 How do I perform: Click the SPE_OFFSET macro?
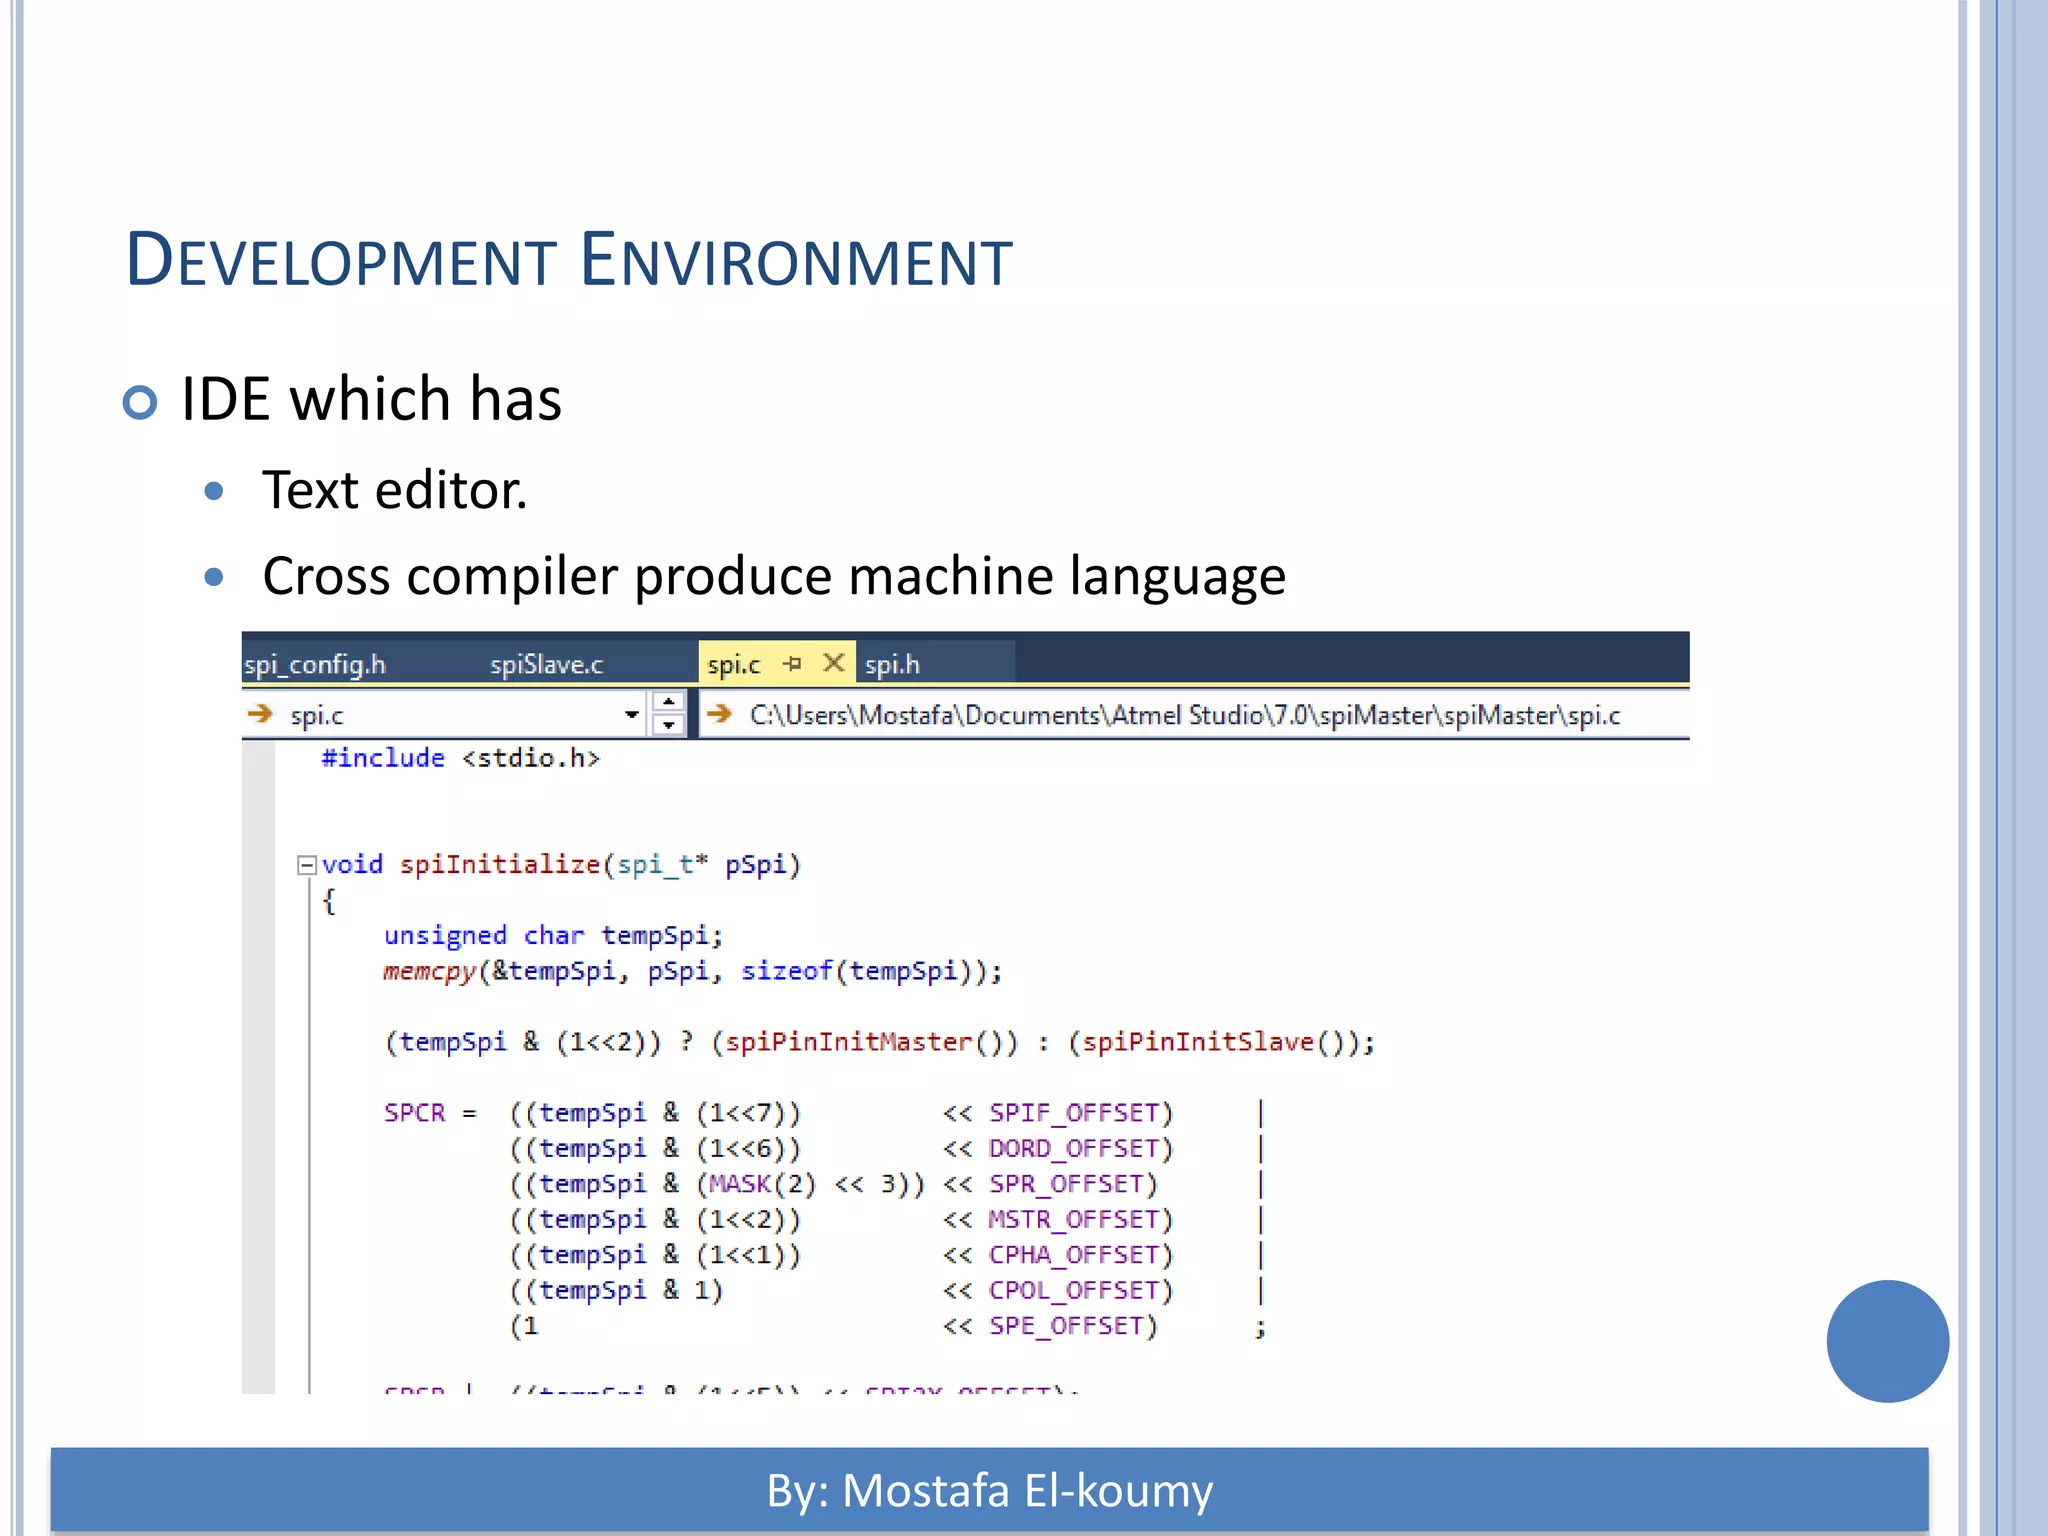pos(1066,1326)
